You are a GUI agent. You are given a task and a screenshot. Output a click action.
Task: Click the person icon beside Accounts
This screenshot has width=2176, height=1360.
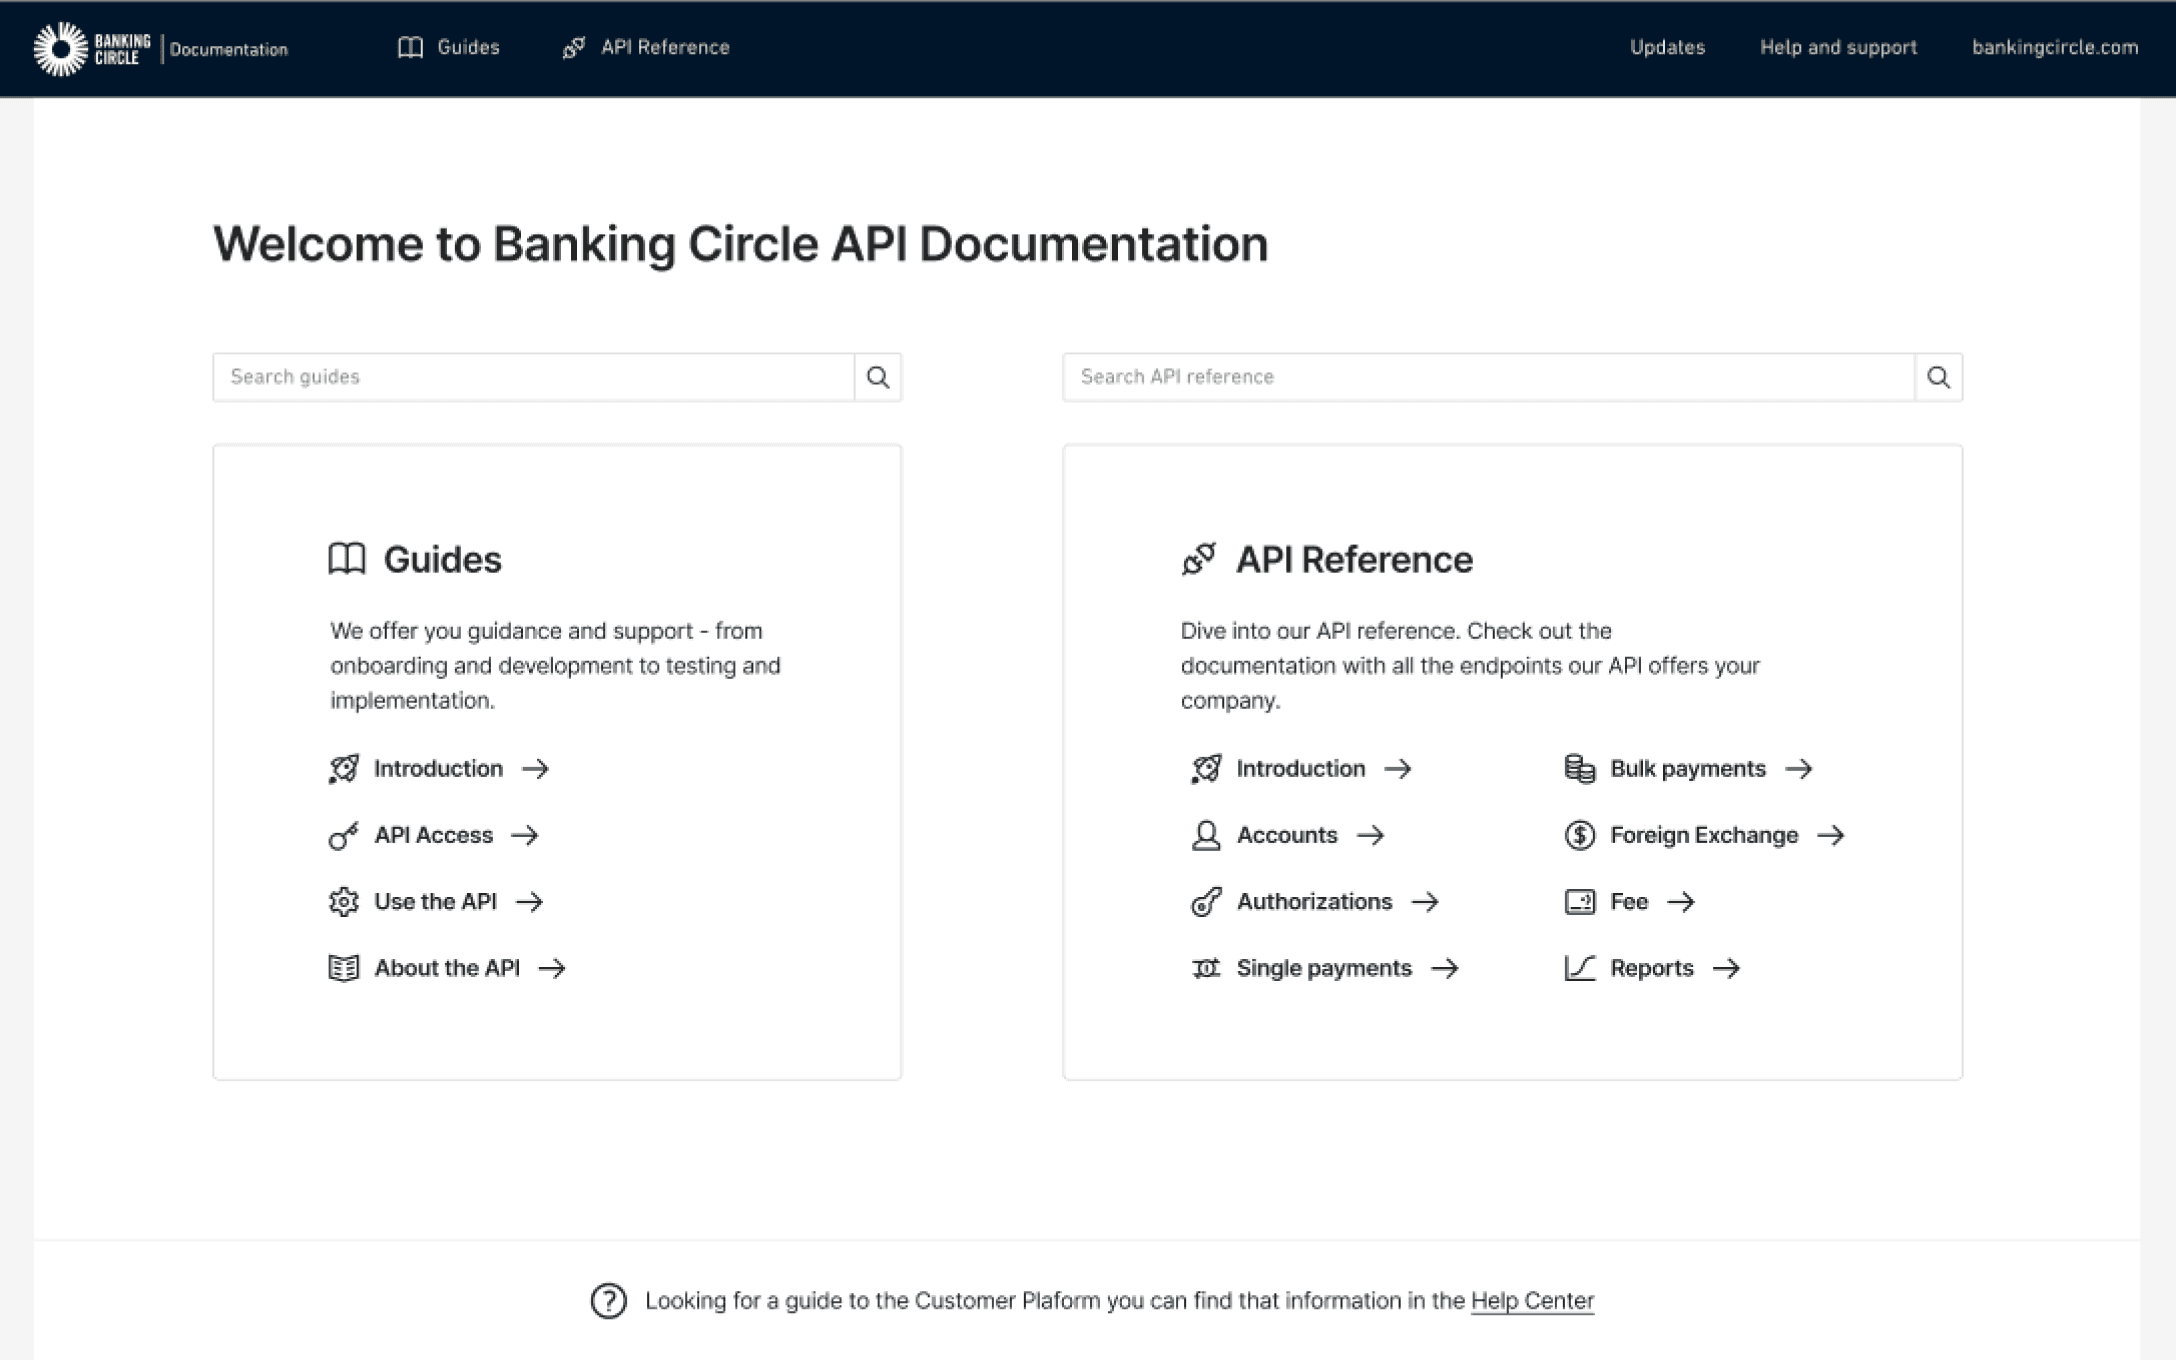click(1206, 836)
